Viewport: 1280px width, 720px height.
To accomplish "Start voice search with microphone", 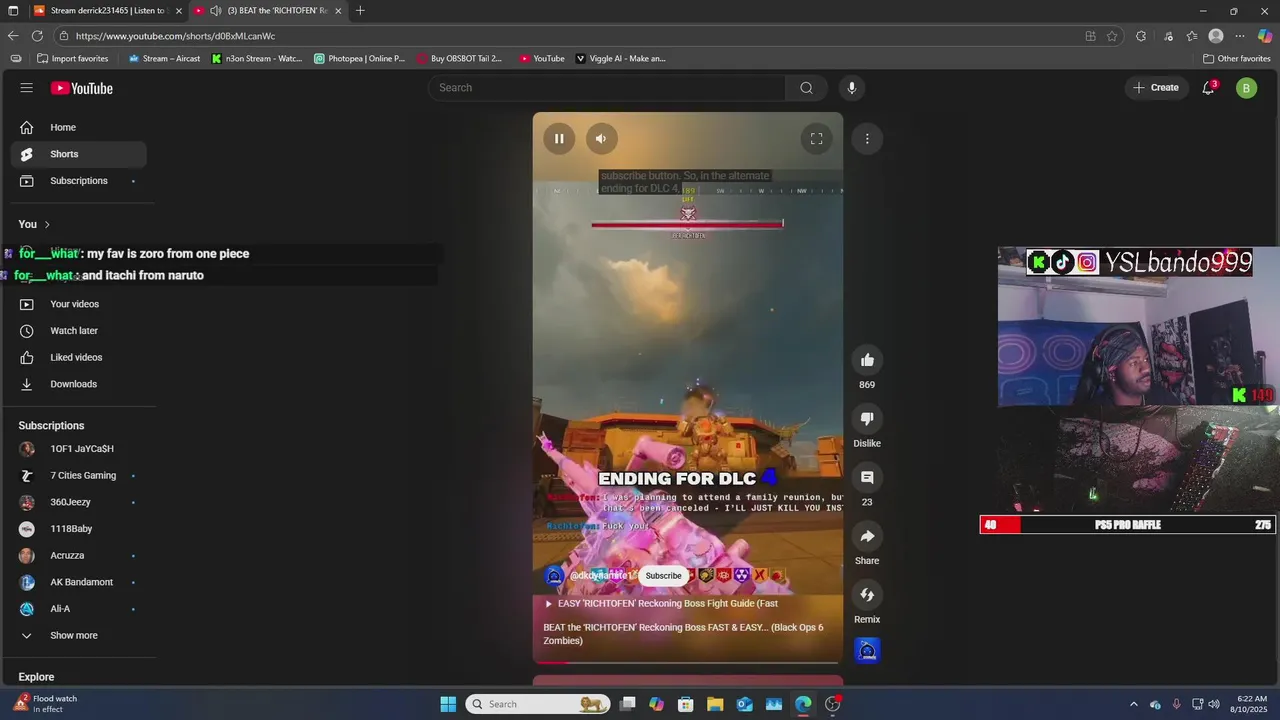I will [x=852, y=88].
